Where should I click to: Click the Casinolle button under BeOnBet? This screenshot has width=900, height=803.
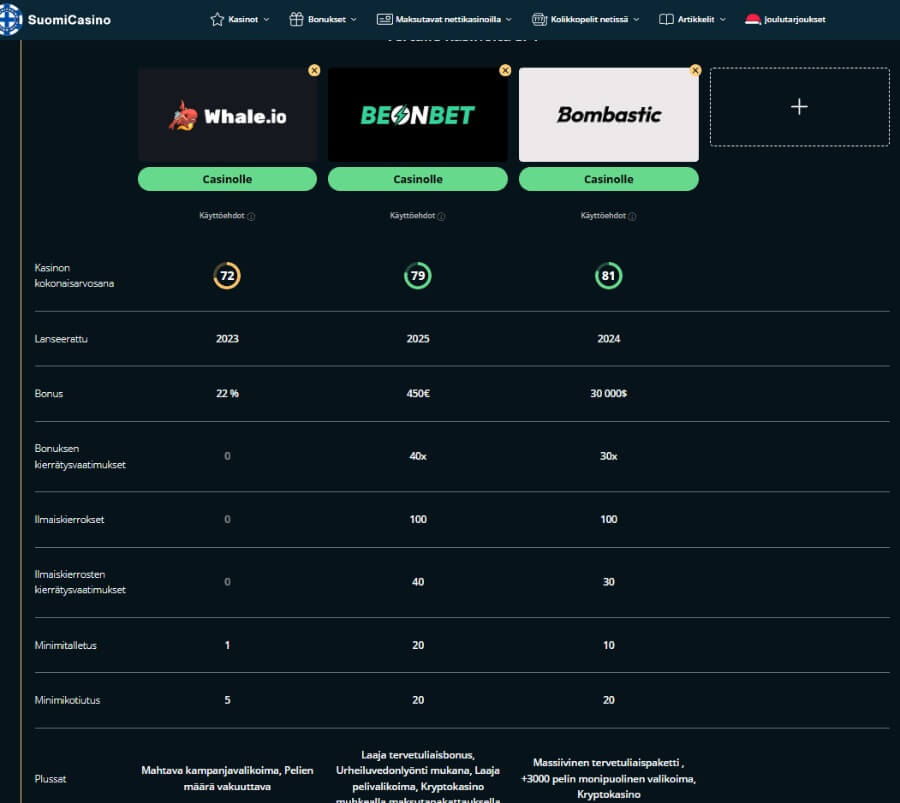coord(418,179)
